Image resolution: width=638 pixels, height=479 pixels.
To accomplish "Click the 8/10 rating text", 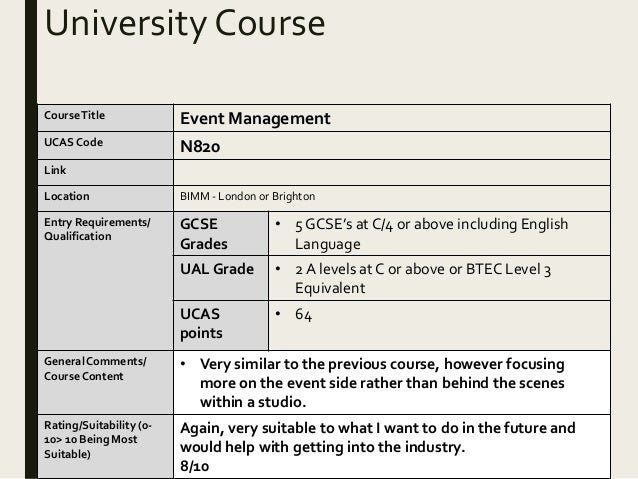I will [x=194, y=466].
